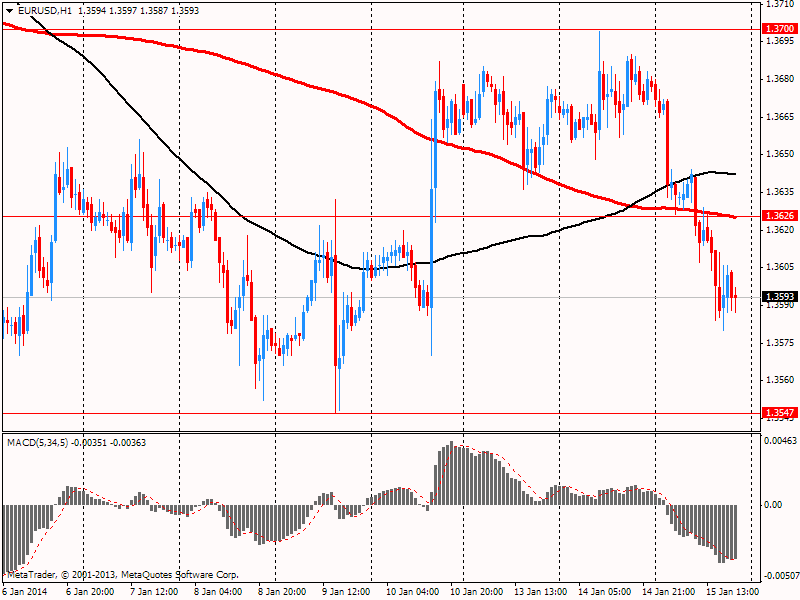The image size is (800, 600).
Task: Click the triangle arrow beside EURUSD,H1 title
Action: pos(9,11)
